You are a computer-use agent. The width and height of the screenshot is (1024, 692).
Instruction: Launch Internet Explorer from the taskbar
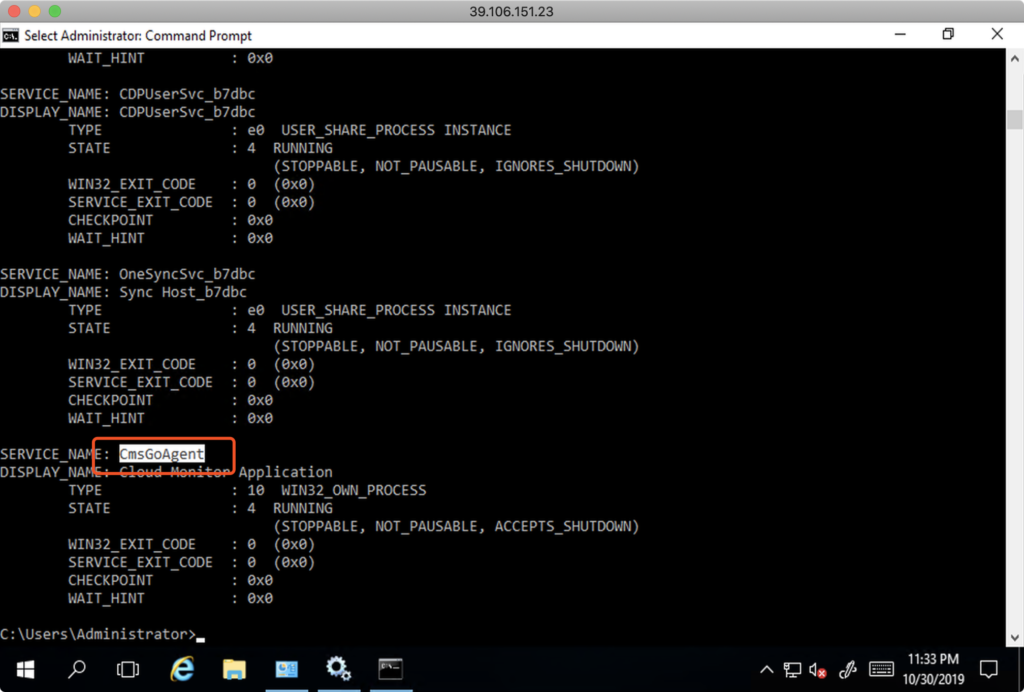182,668
